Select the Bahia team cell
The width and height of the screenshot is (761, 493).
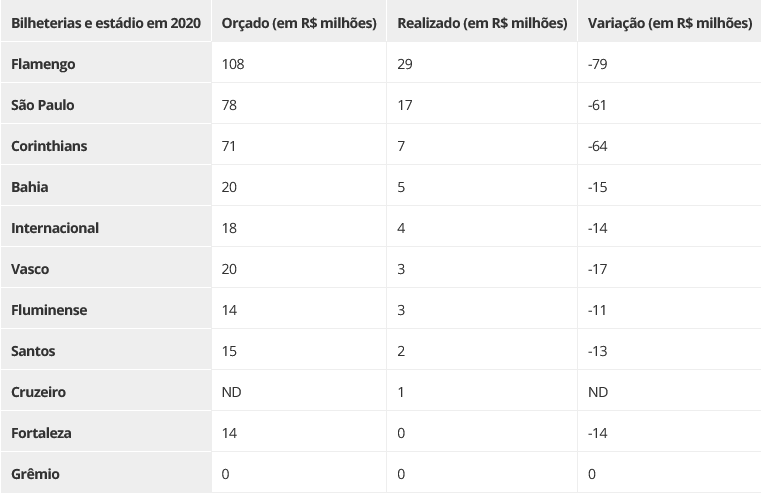[x=30, y=187]
